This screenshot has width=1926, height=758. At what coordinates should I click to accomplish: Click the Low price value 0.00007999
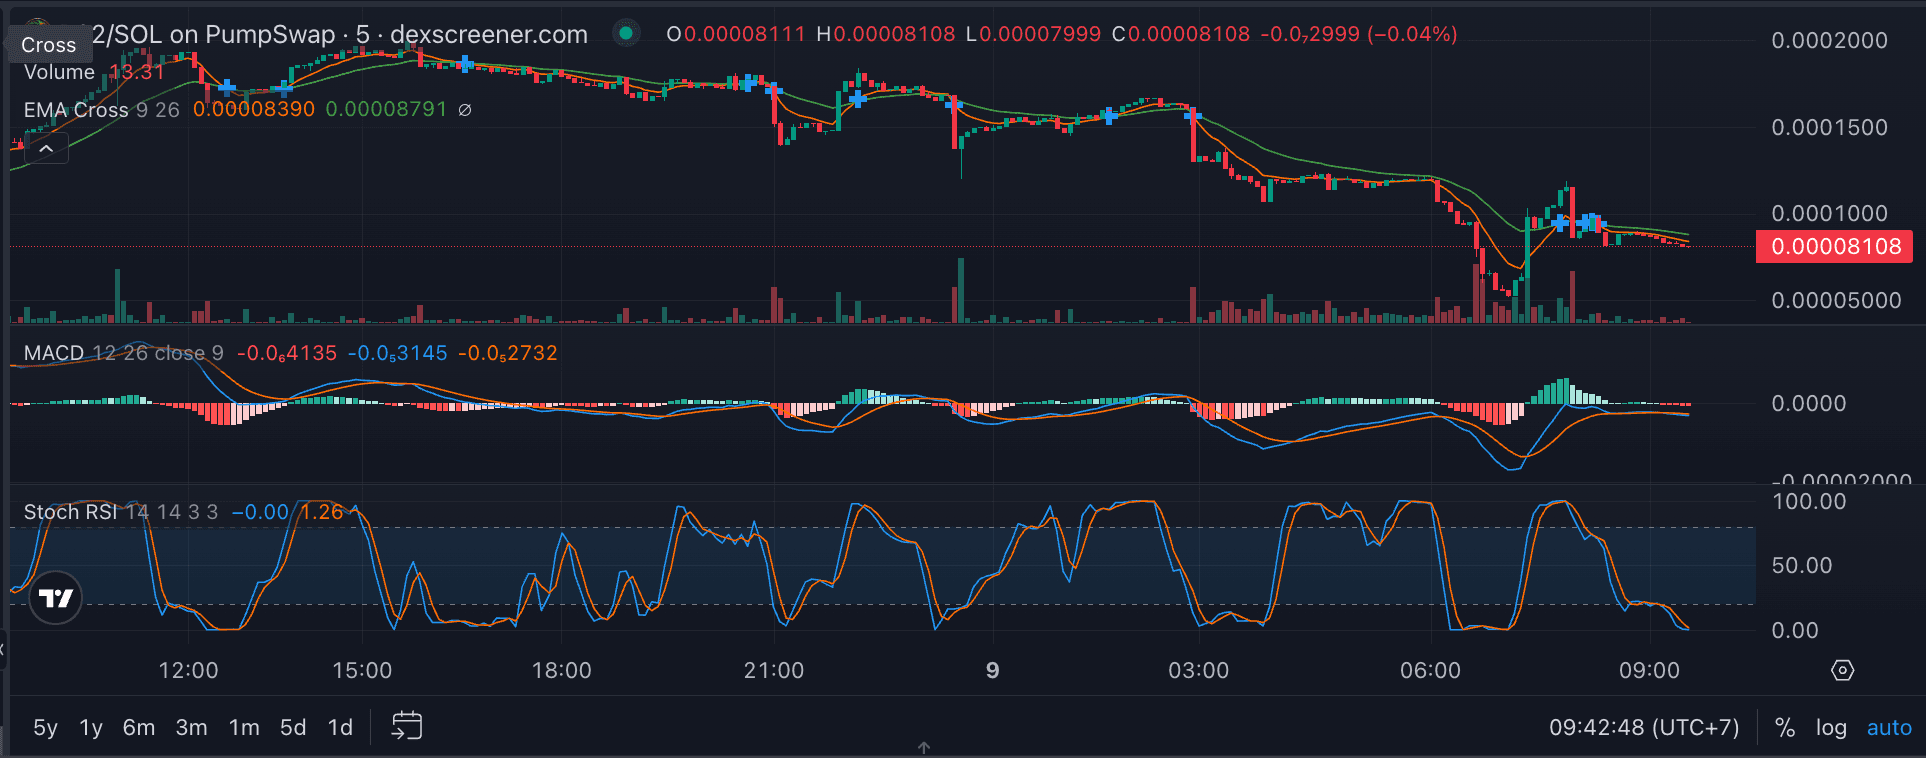[x=1040, y=34]
